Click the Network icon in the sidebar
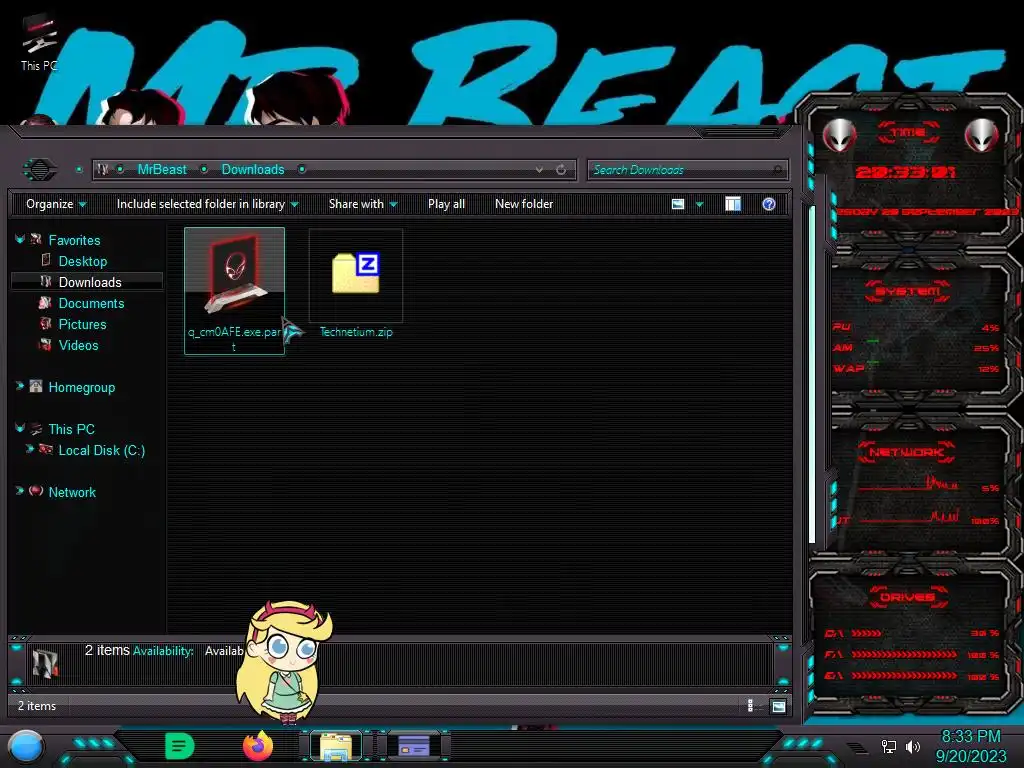This screenshot has width=1024, height=768. tap(37, 490)
